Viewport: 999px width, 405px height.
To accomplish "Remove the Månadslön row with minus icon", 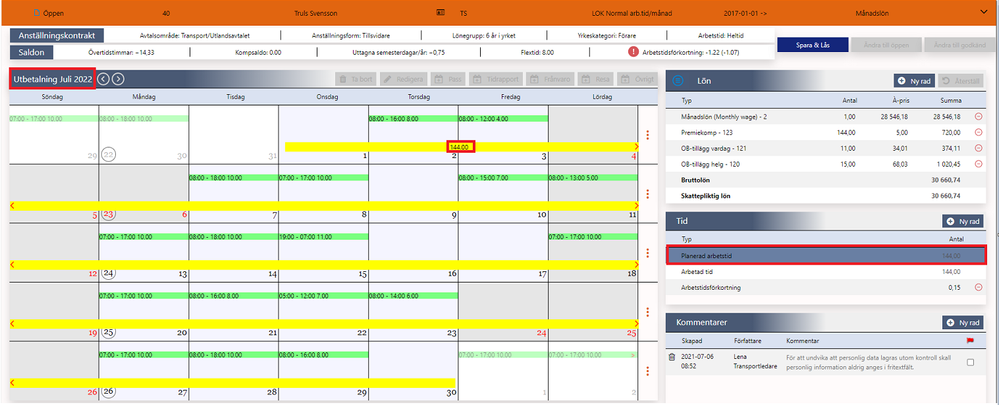I will coord(978,117).
